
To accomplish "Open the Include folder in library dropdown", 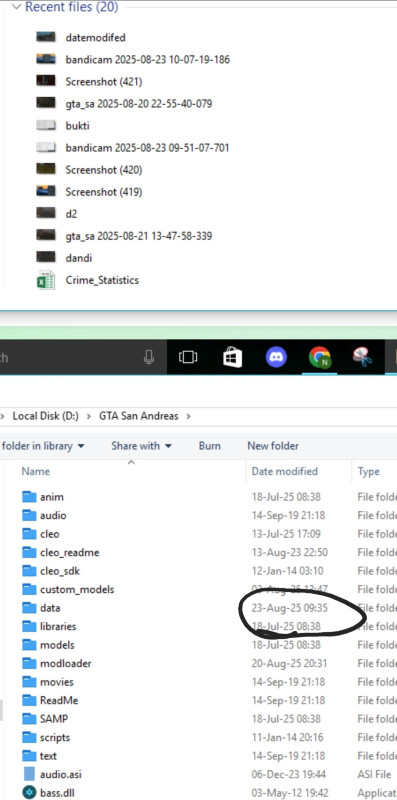I will pyautogui.click(x=43, y=446).
